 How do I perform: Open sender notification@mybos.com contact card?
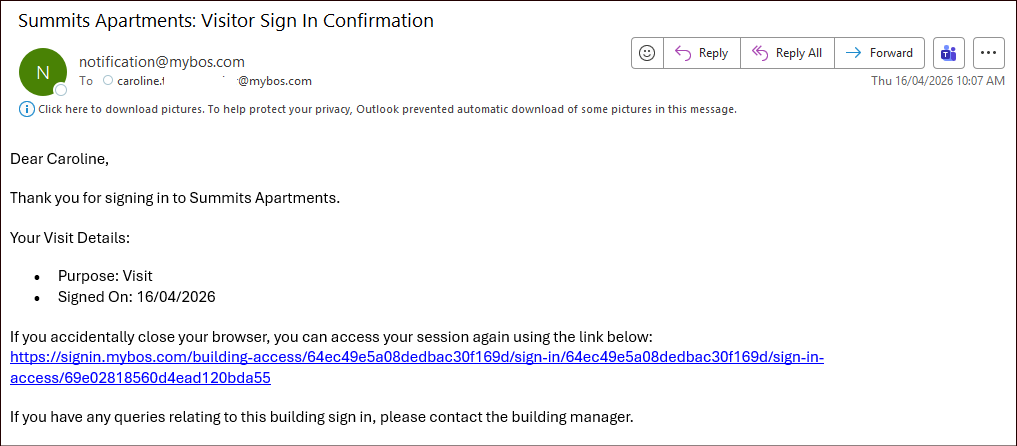[162, 62]
